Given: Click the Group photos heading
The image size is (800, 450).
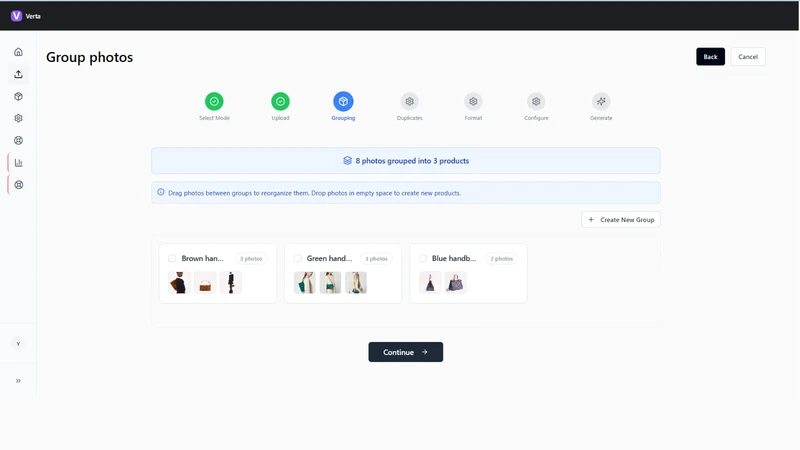Looking at the screenshot, I should 89,57.
